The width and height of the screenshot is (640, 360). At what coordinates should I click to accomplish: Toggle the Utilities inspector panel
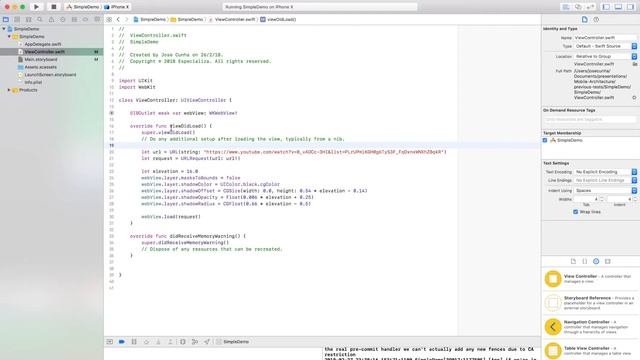click(631, 7)
